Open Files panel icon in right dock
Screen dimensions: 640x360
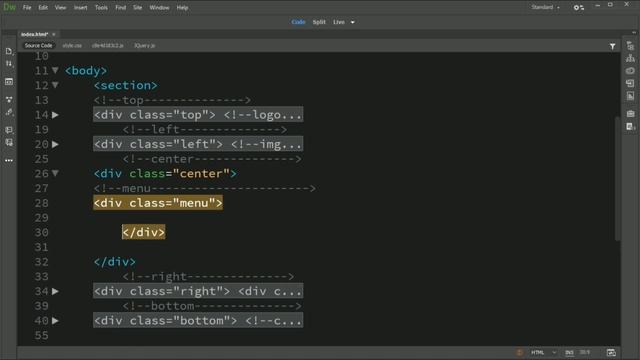click(630, 46)
